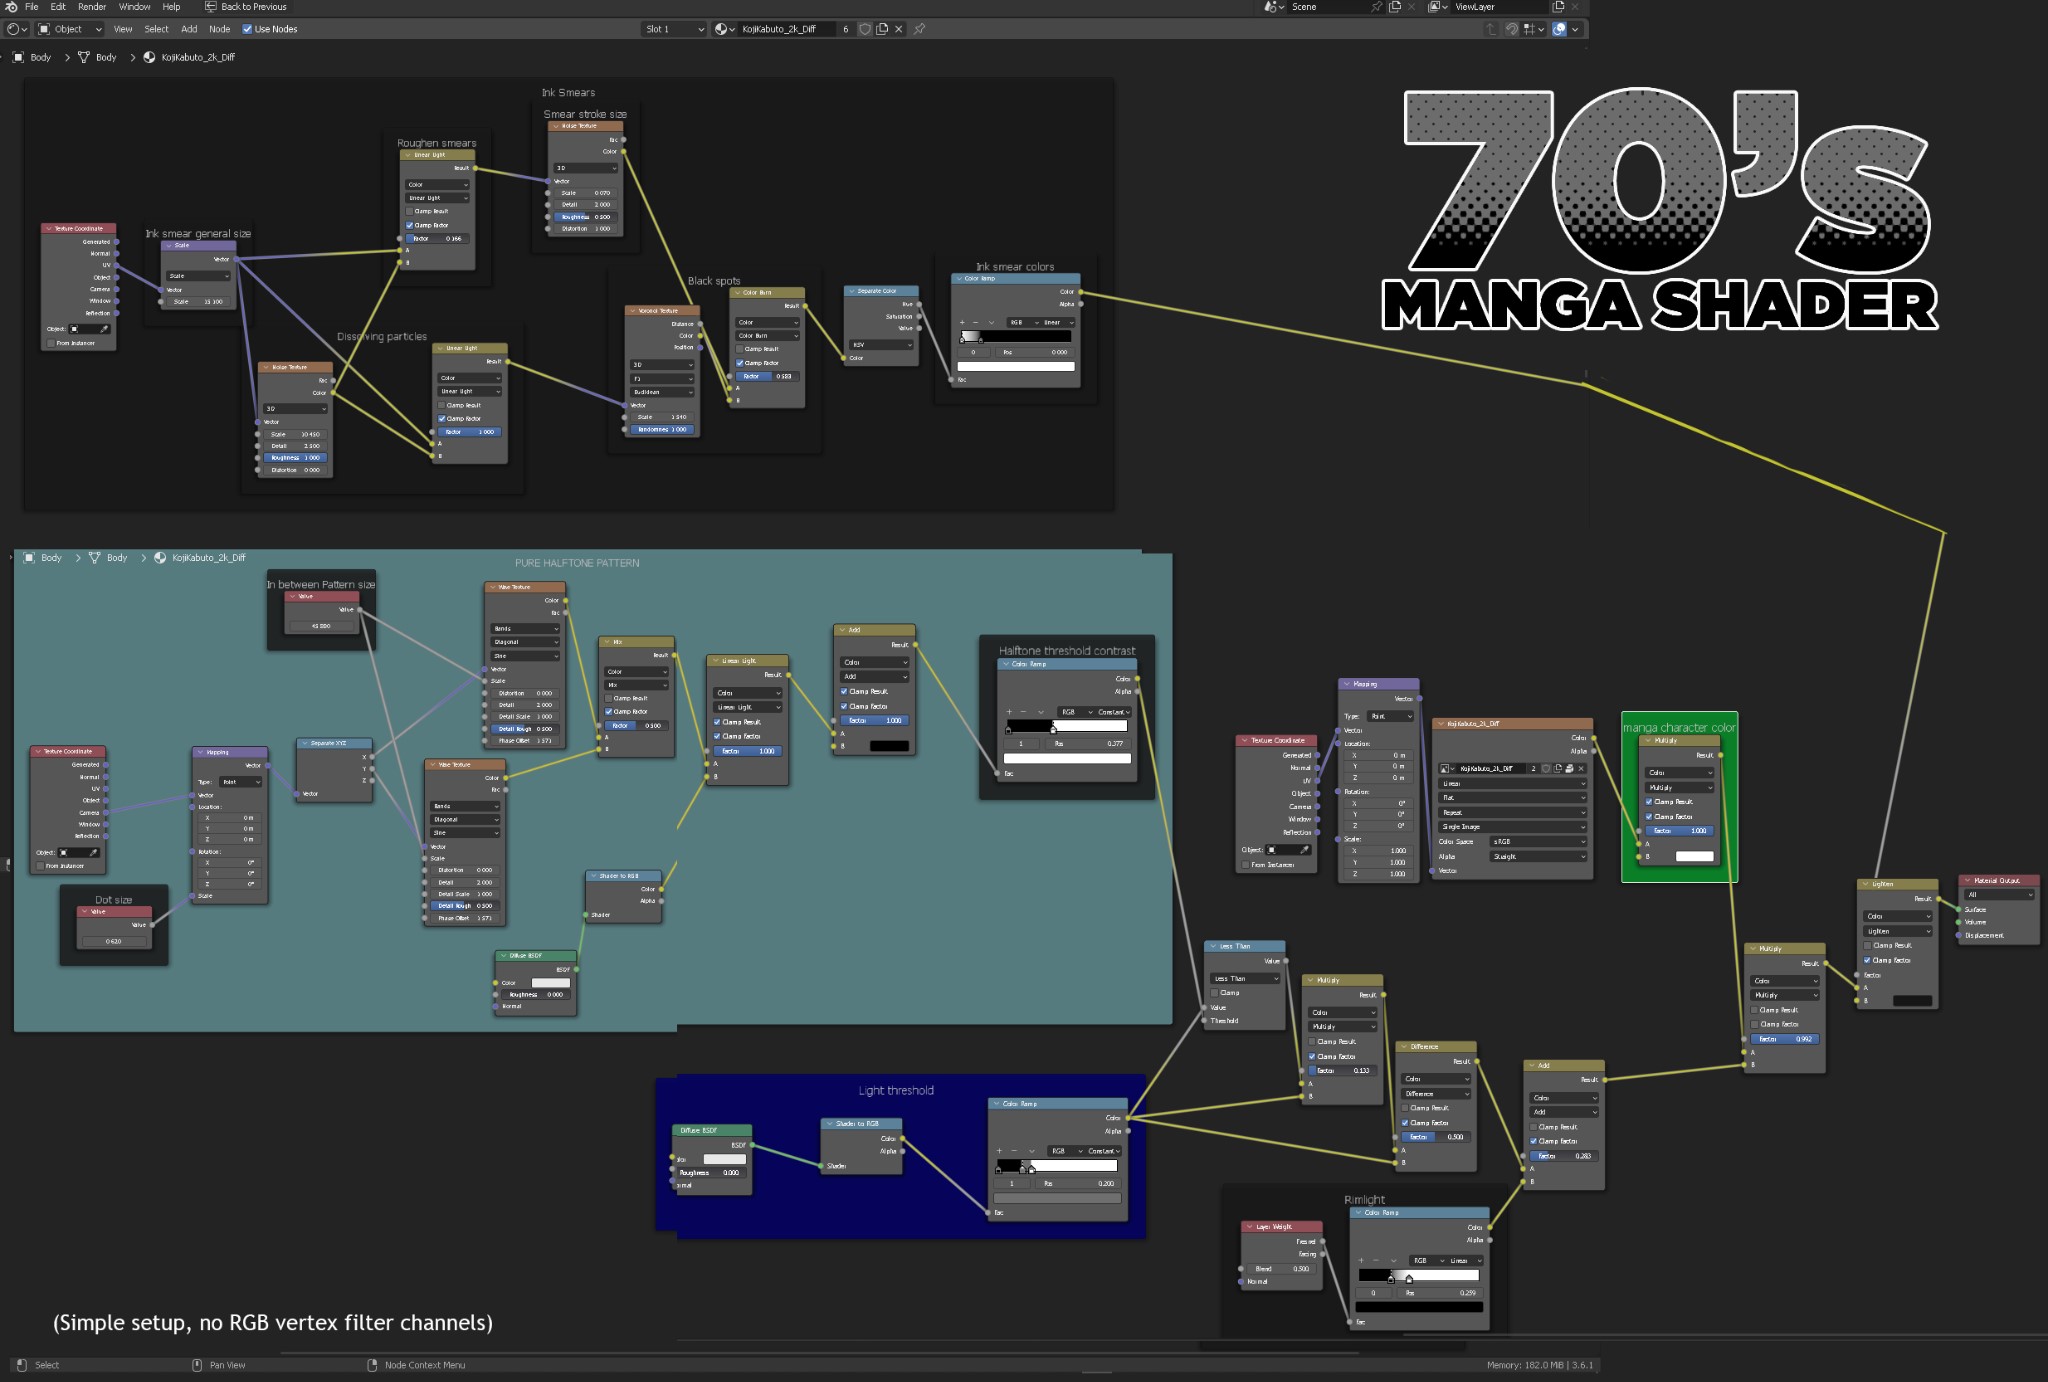Screen dimensions: 2048x1382
Task: Enable Clamp Result in Lighten node
Action: pyautogui.click(x=1867, y=945)
